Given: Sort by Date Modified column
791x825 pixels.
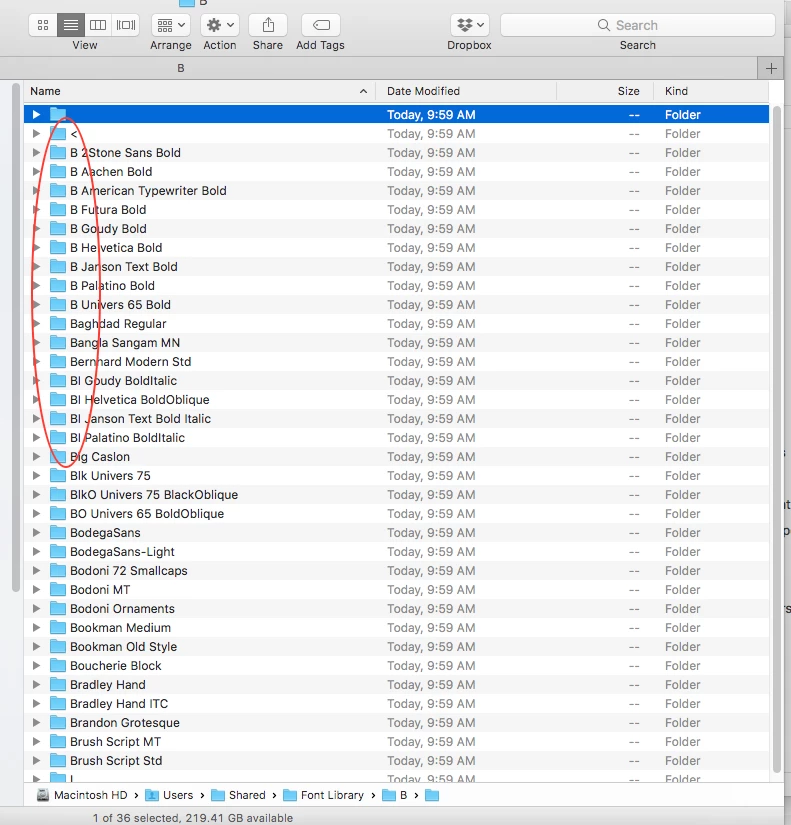Looking at the screenshot, I should coord(466,91).
